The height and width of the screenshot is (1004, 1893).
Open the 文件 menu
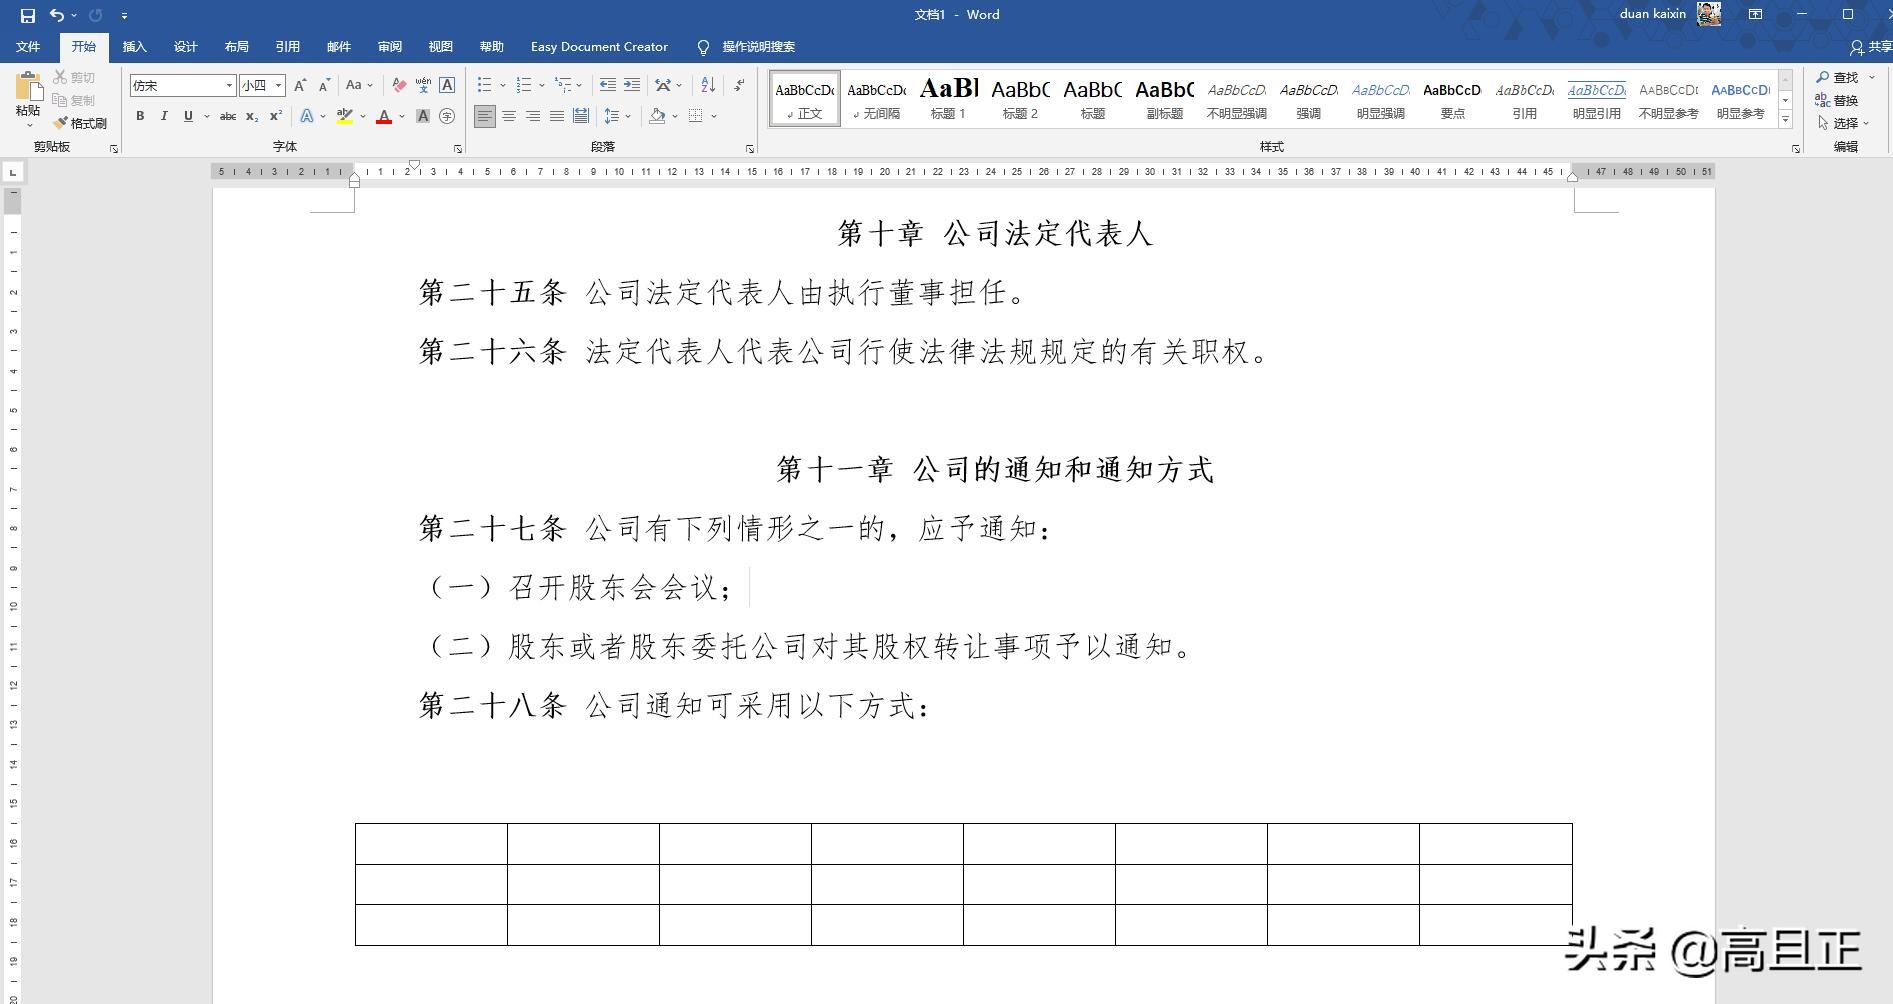pos(28,46)
